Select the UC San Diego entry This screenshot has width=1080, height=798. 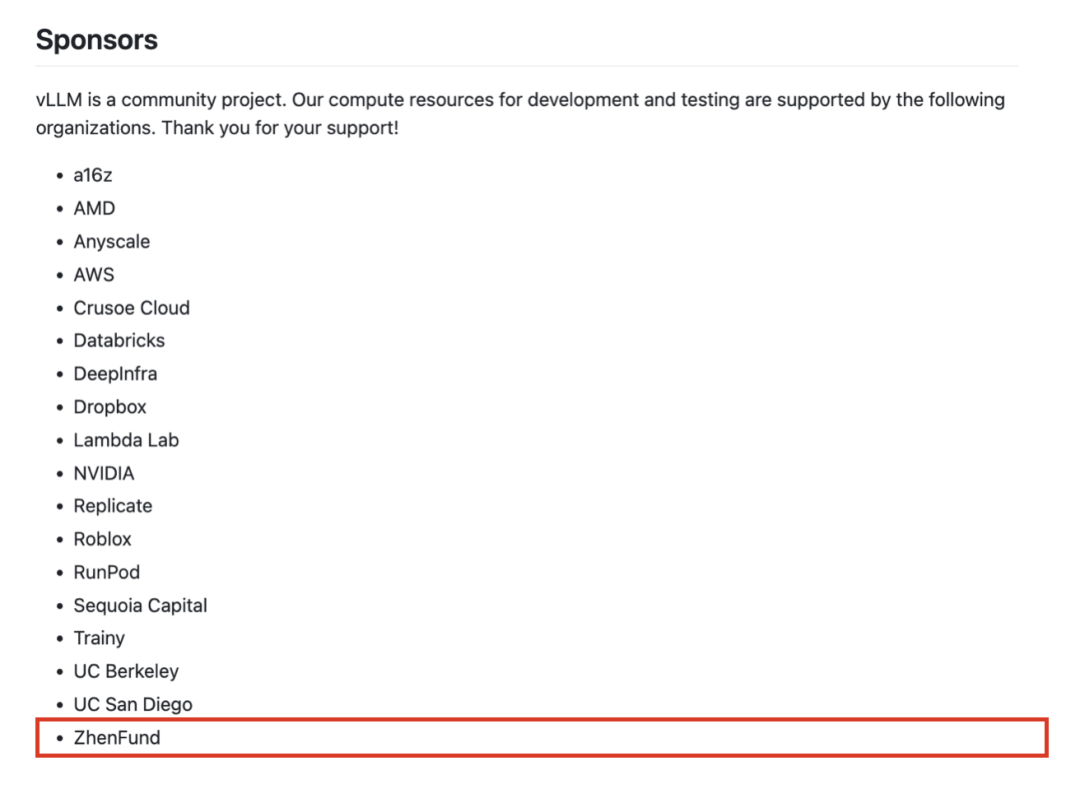click(x=133, y=704)
